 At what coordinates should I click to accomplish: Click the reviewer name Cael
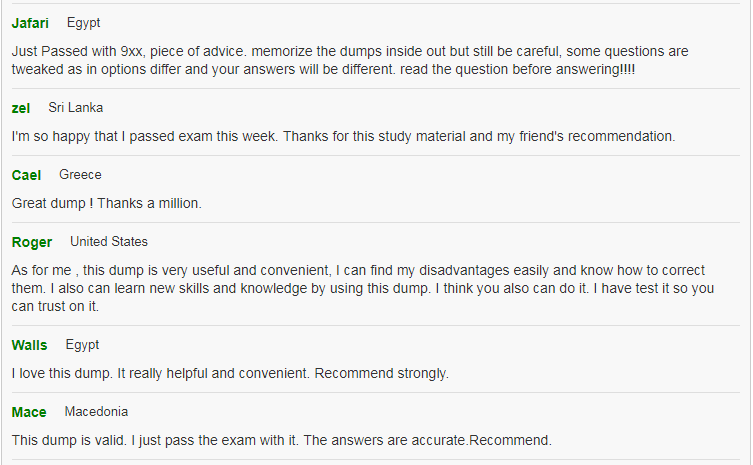click(x=26, y=175)
